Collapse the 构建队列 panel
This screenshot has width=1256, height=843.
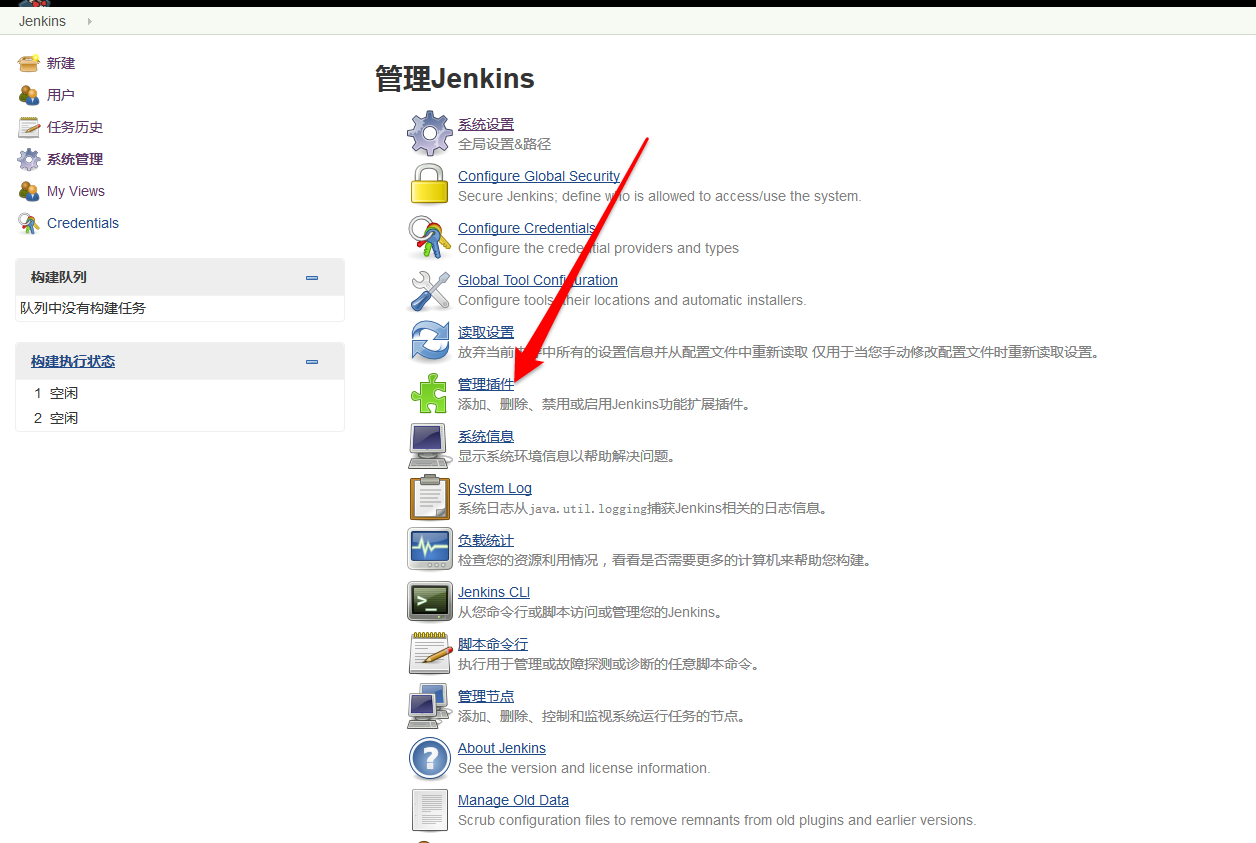pos(312,278)
